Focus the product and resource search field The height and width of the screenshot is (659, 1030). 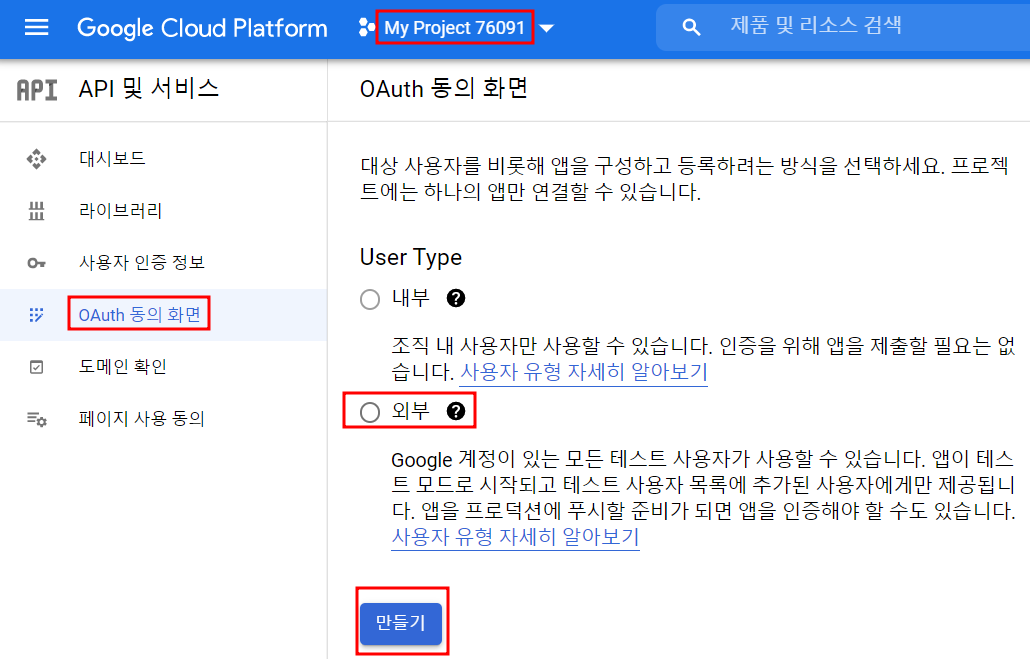tap(843, 28)
